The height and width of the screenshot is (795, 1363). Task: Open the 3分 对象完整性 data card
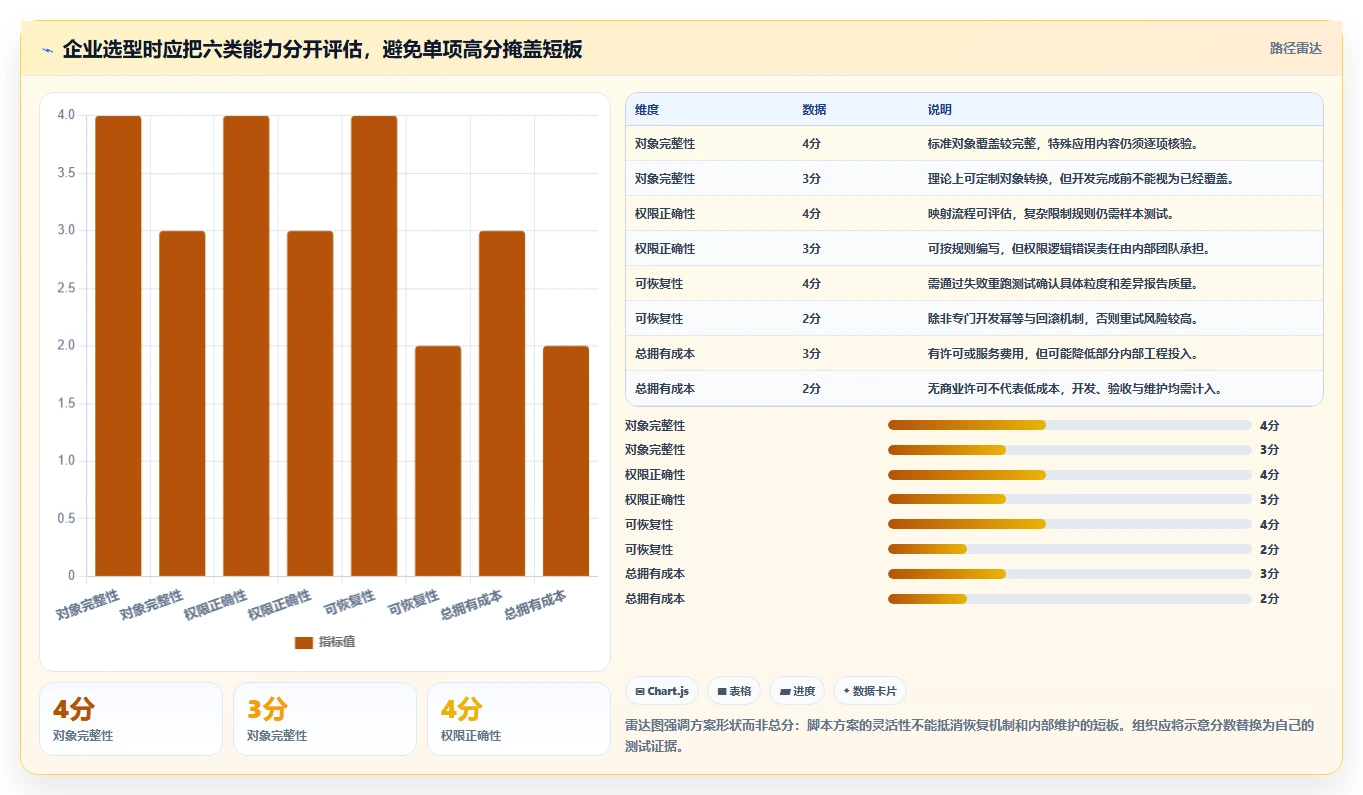tap(325, 719)
